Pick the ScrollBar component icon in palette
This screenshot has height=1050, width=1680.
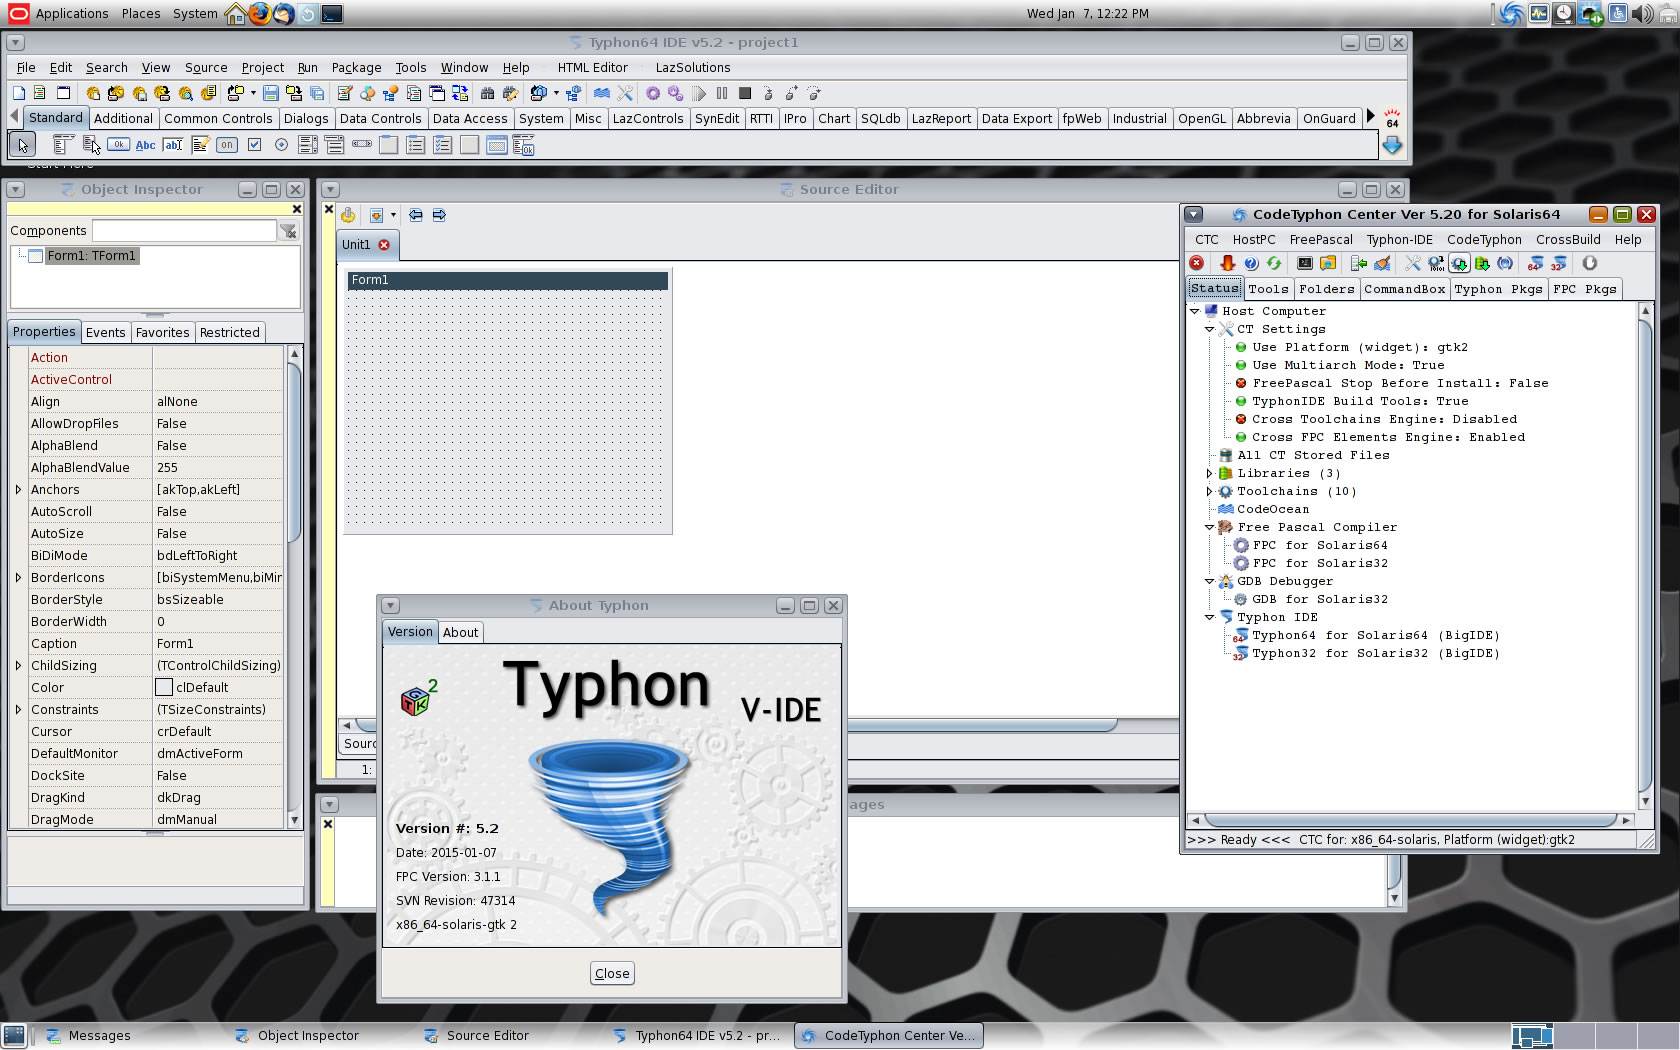pyautogui.click(x=361, y=144)
